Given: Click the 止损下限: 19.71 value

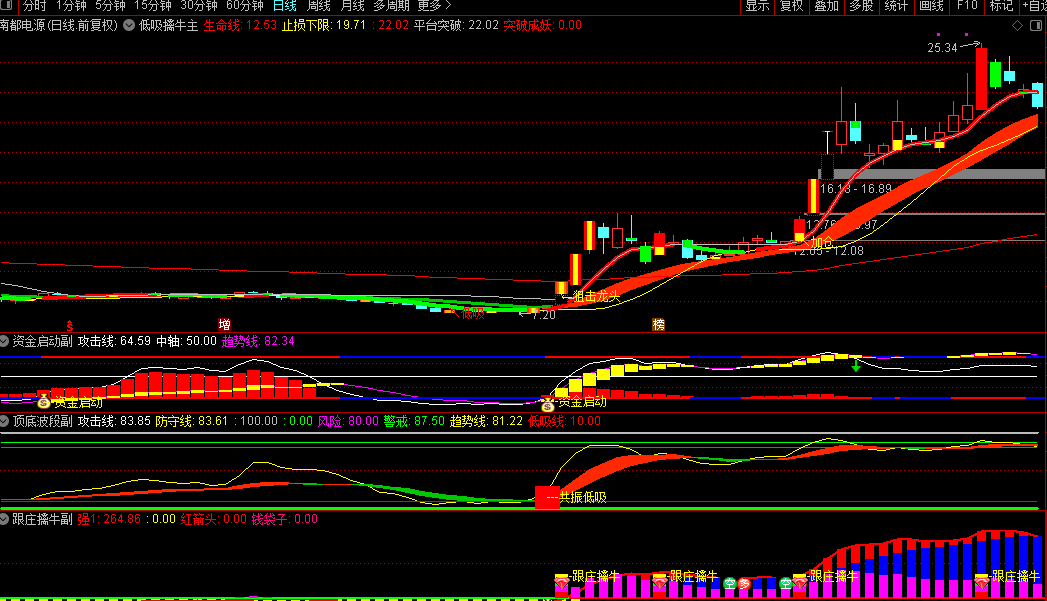Looking at the screenshot, I should tap(324, 25).
